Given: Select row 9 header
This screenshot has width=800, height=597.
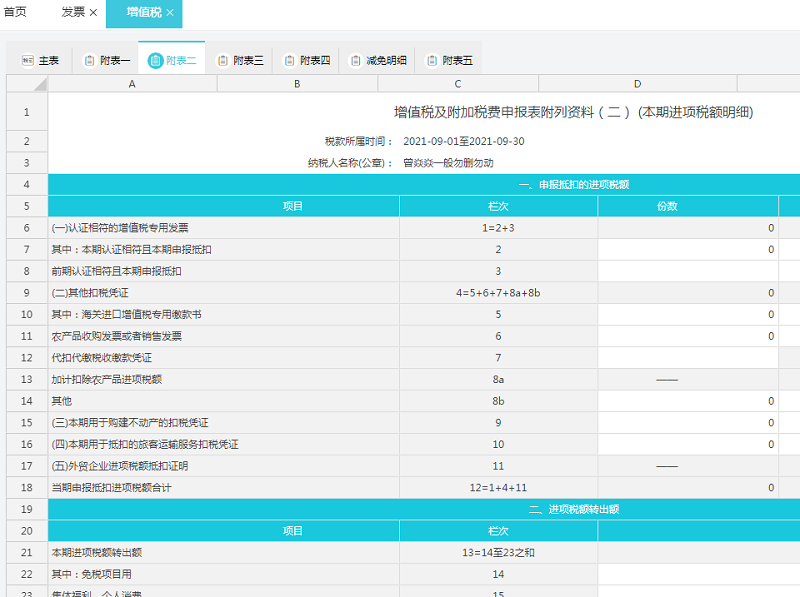Looking at the screenshot, I should 27,293.
